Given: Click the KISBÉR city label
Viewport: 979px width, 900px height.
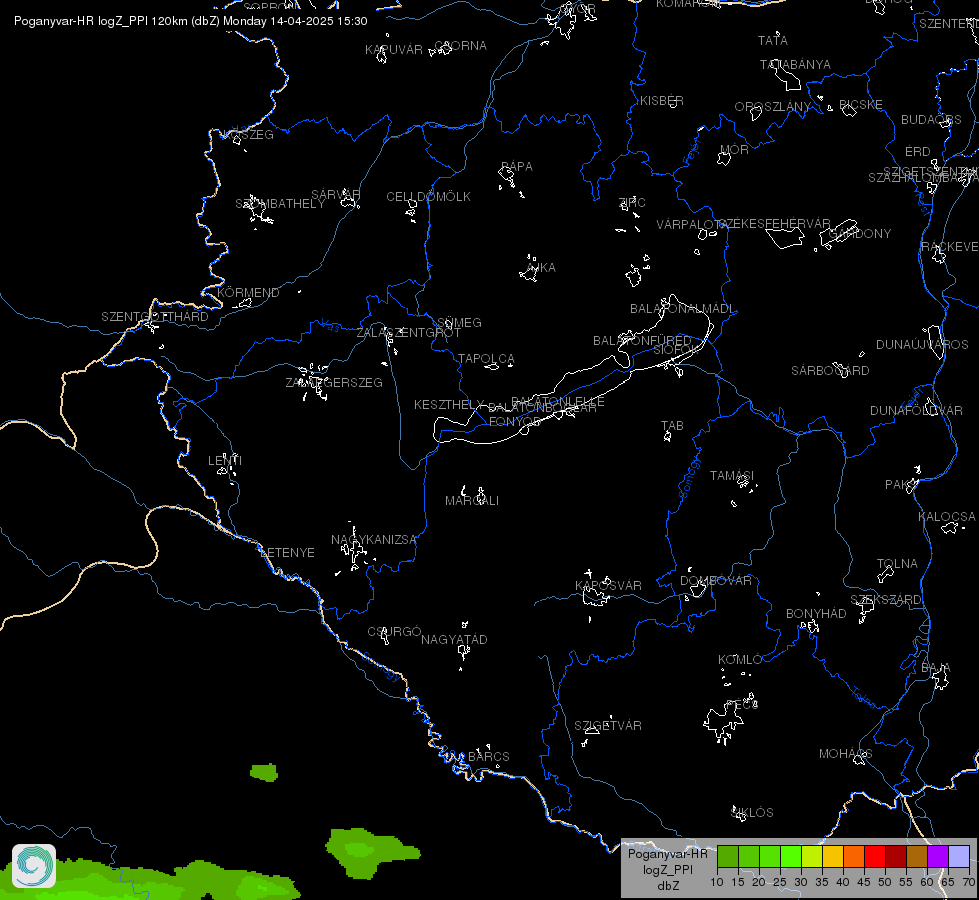Looking at the screenshot, I should tap(662, 100).
